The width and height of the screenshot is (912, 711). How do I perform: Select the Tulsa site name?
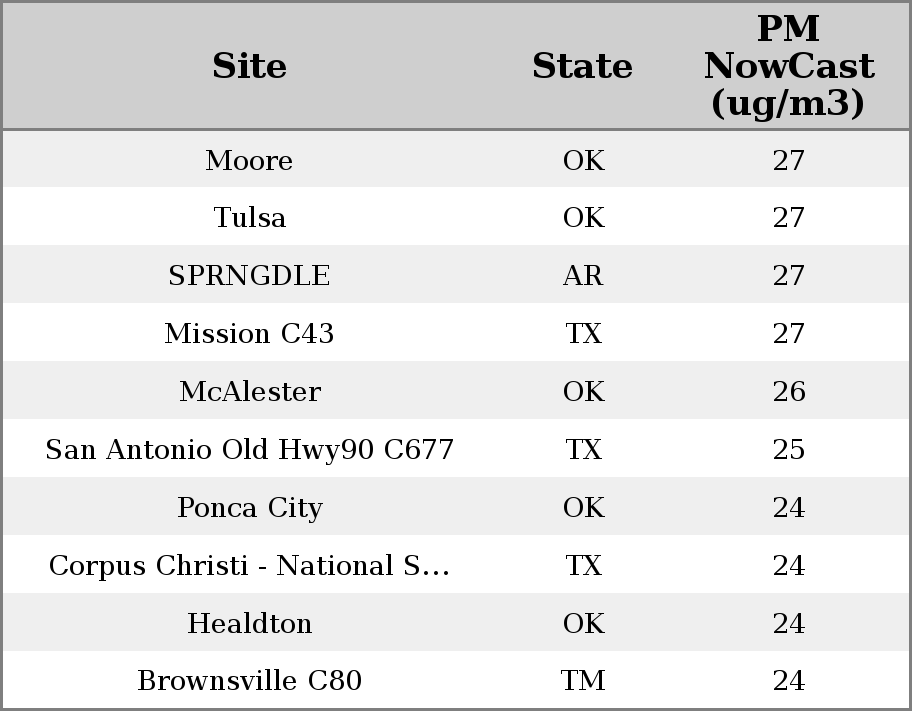249,218
